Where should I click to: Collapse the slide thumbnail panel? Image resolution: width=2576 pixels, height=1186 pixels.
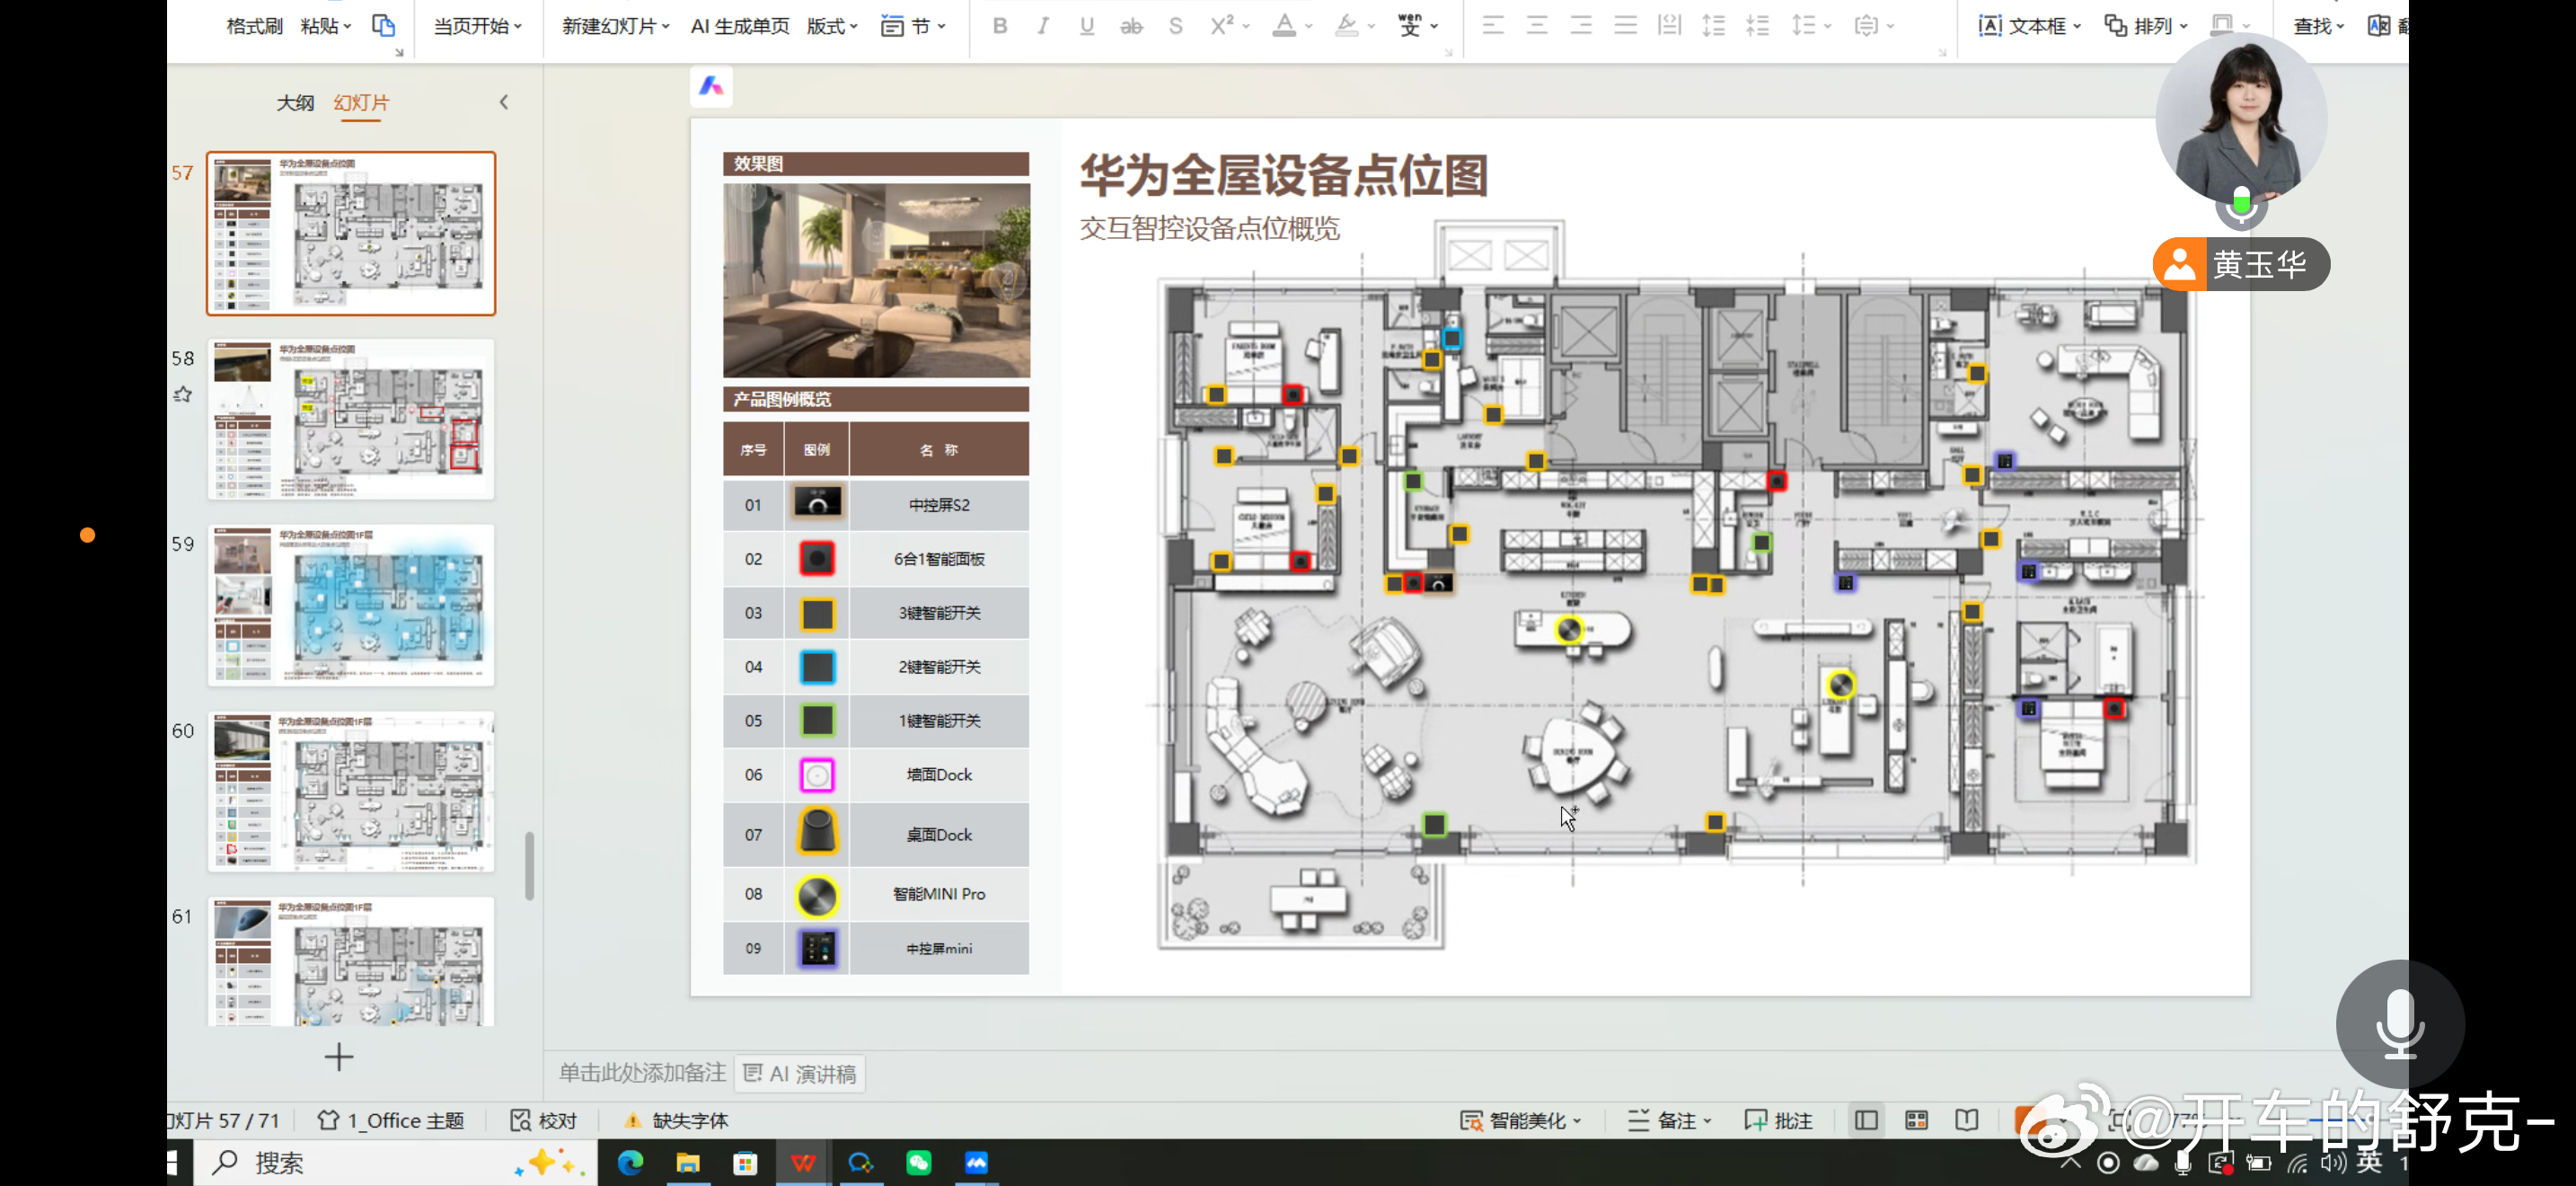[x=504, y=102]
